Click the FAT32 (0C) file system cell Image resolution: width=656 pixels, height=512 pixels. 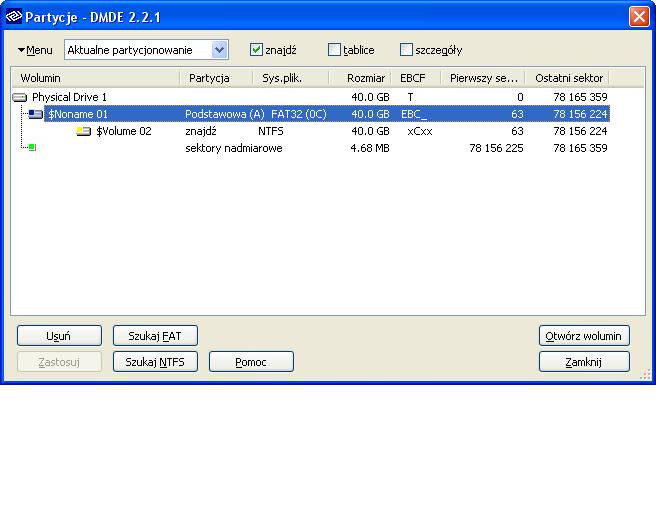tap(299, 114)
